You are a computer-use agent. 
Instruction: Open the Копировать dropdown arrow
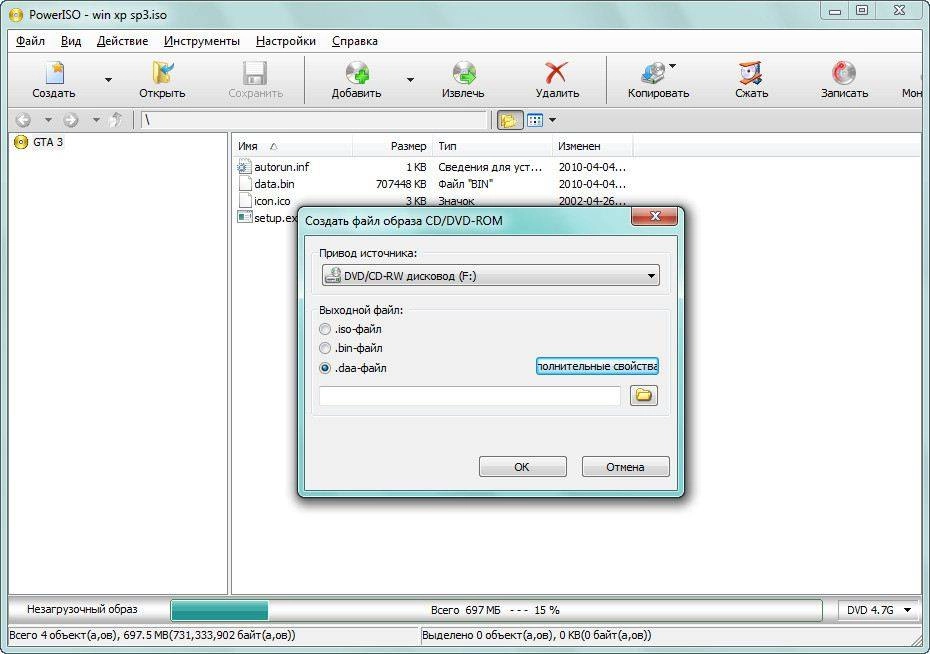(673, 66)
